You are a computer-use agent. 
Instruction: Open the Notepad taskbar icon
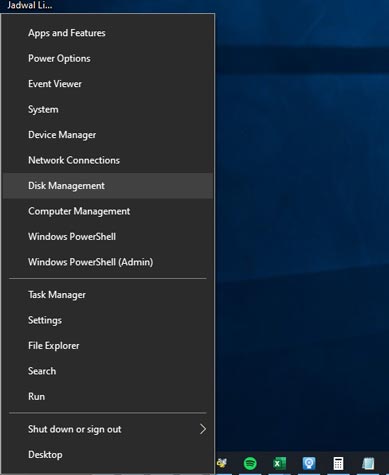368,463
